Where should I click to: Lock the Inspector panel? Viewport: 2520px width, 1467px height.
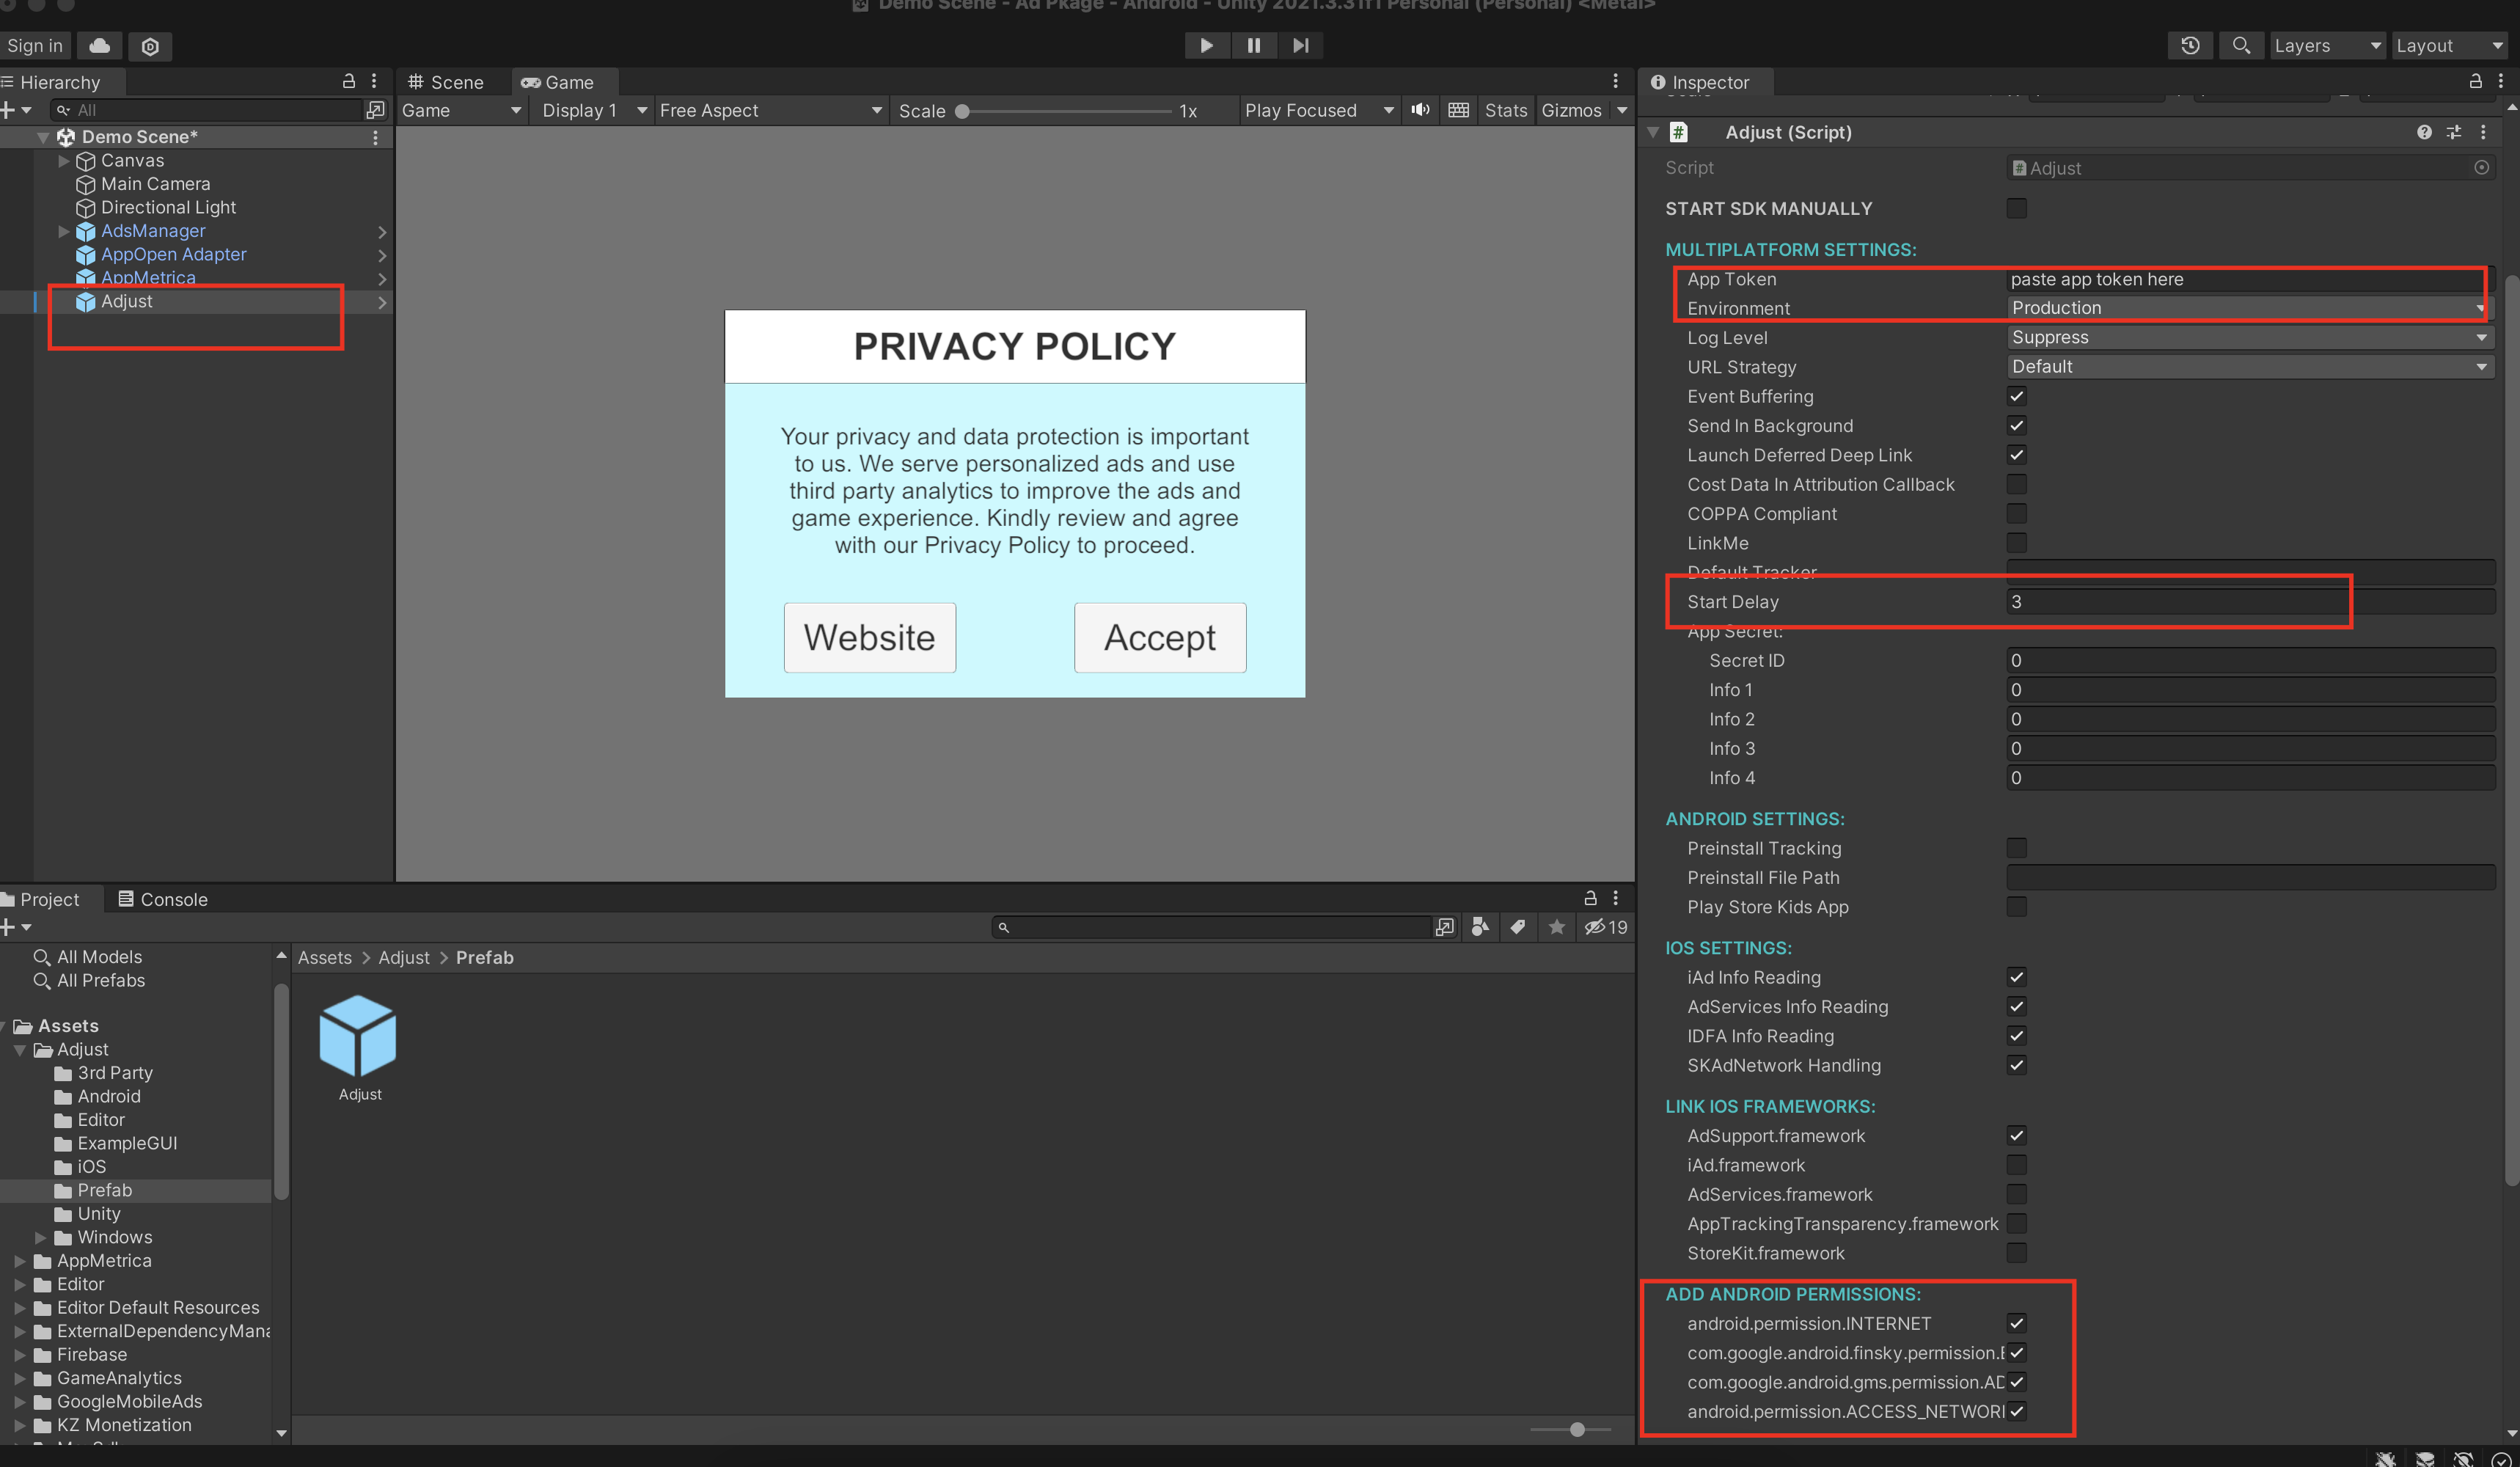(x=2475, y=82)
